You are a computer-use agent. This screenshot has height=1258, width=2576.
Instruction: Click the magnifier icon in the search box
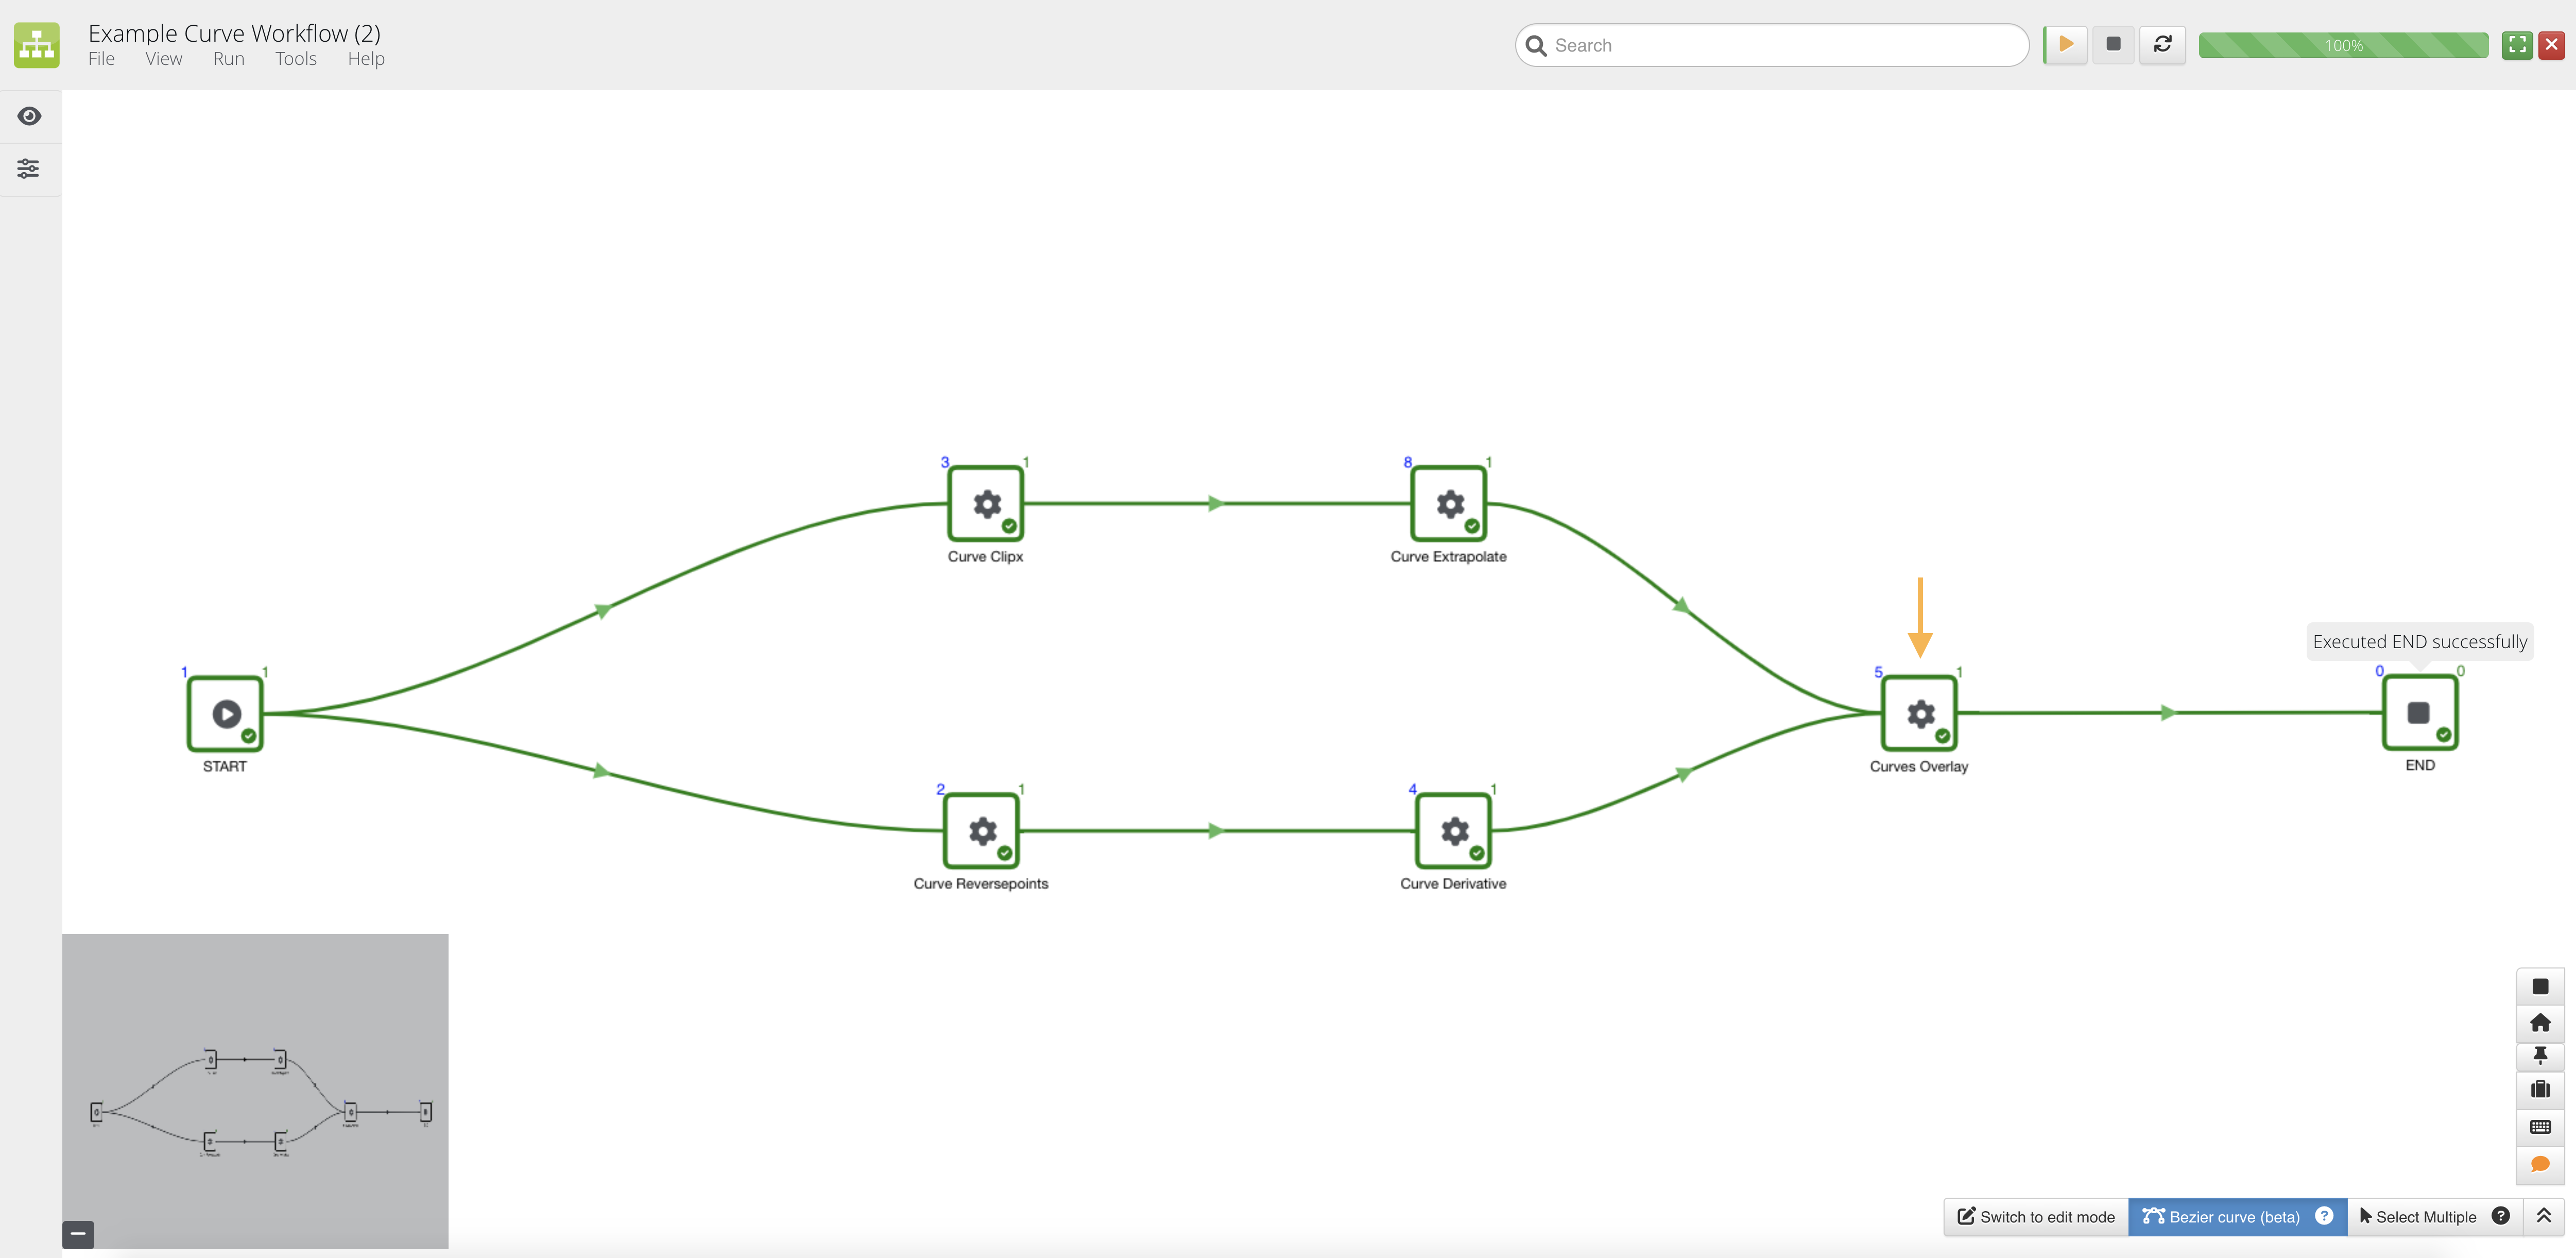pos(1536,46)
